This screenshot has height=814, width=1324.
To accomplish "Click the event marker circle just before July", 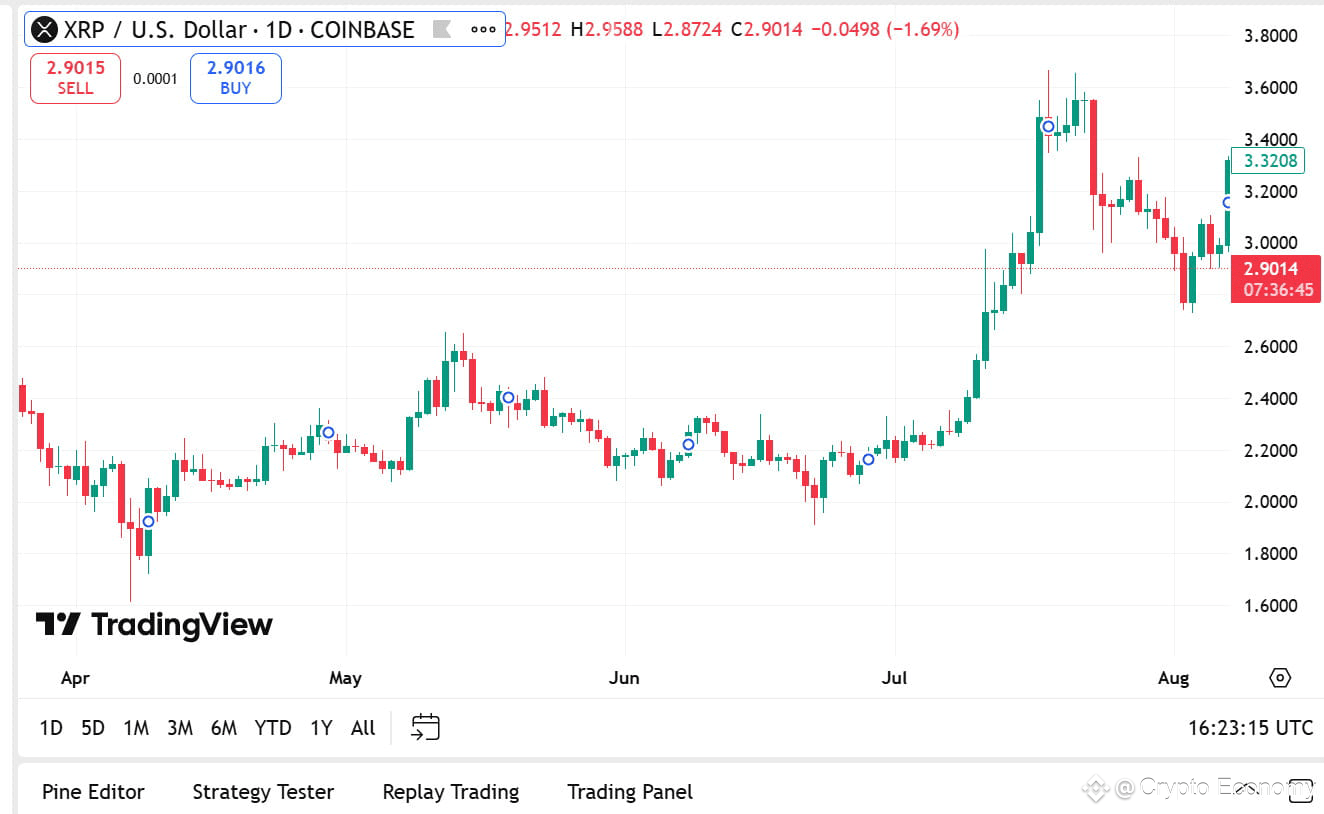I will (x=868, y=459).
